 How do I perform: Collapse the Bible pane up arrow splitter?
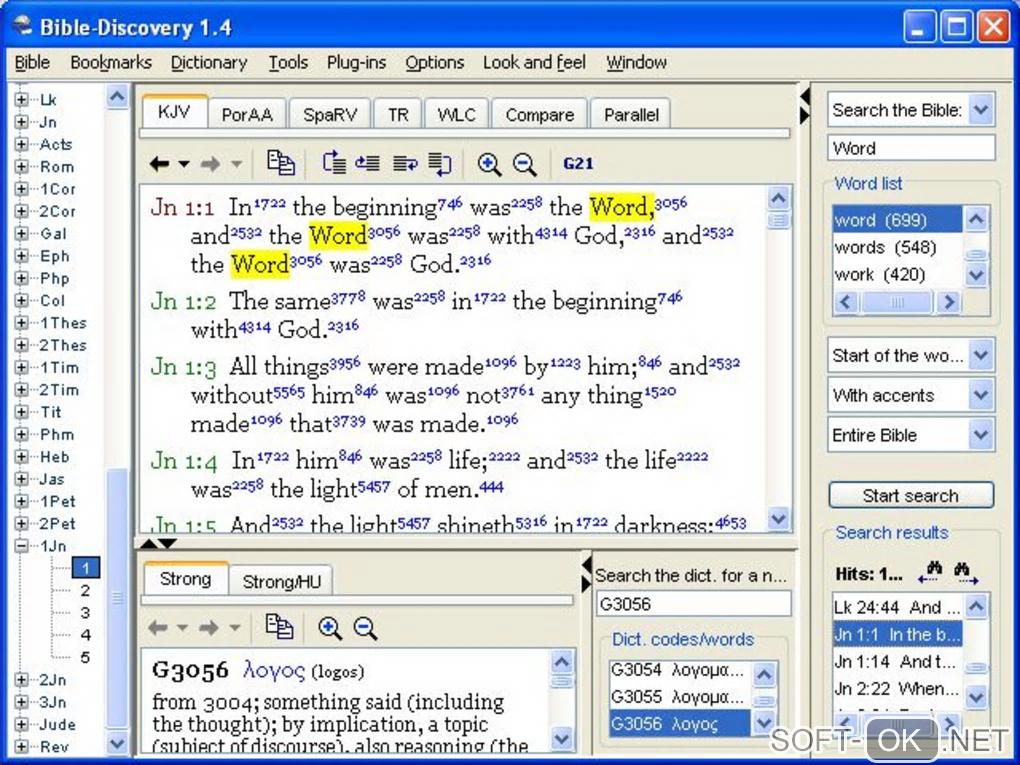[x=149, y=543]
